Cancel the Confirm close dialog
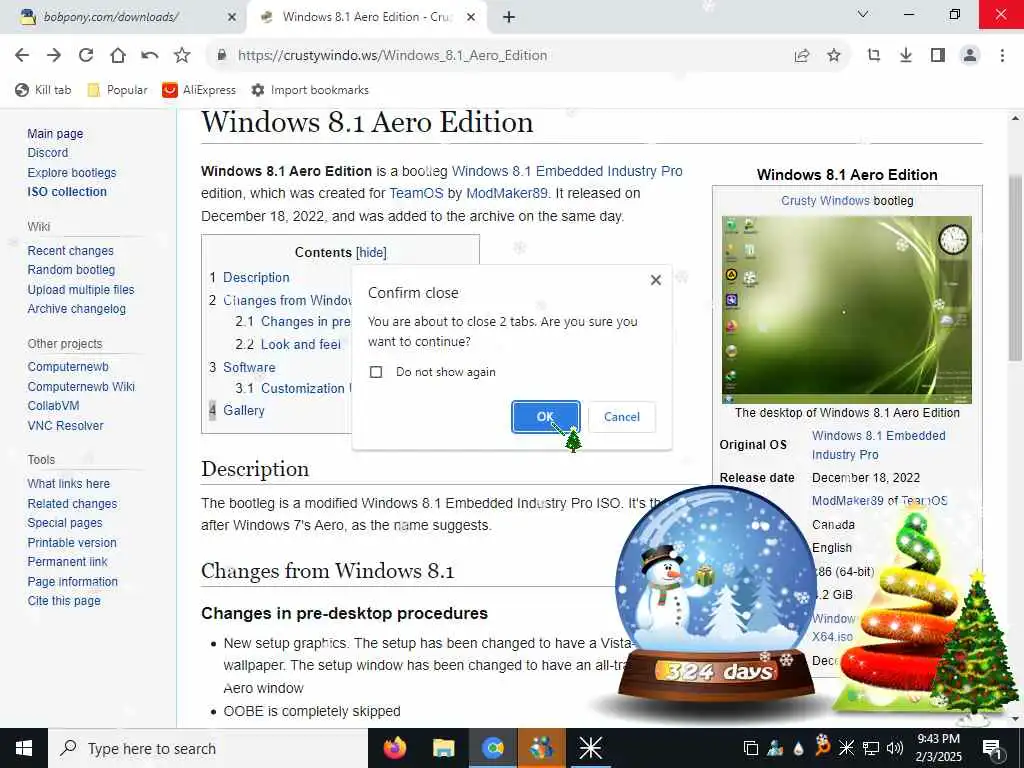 [x=622, y=417]
